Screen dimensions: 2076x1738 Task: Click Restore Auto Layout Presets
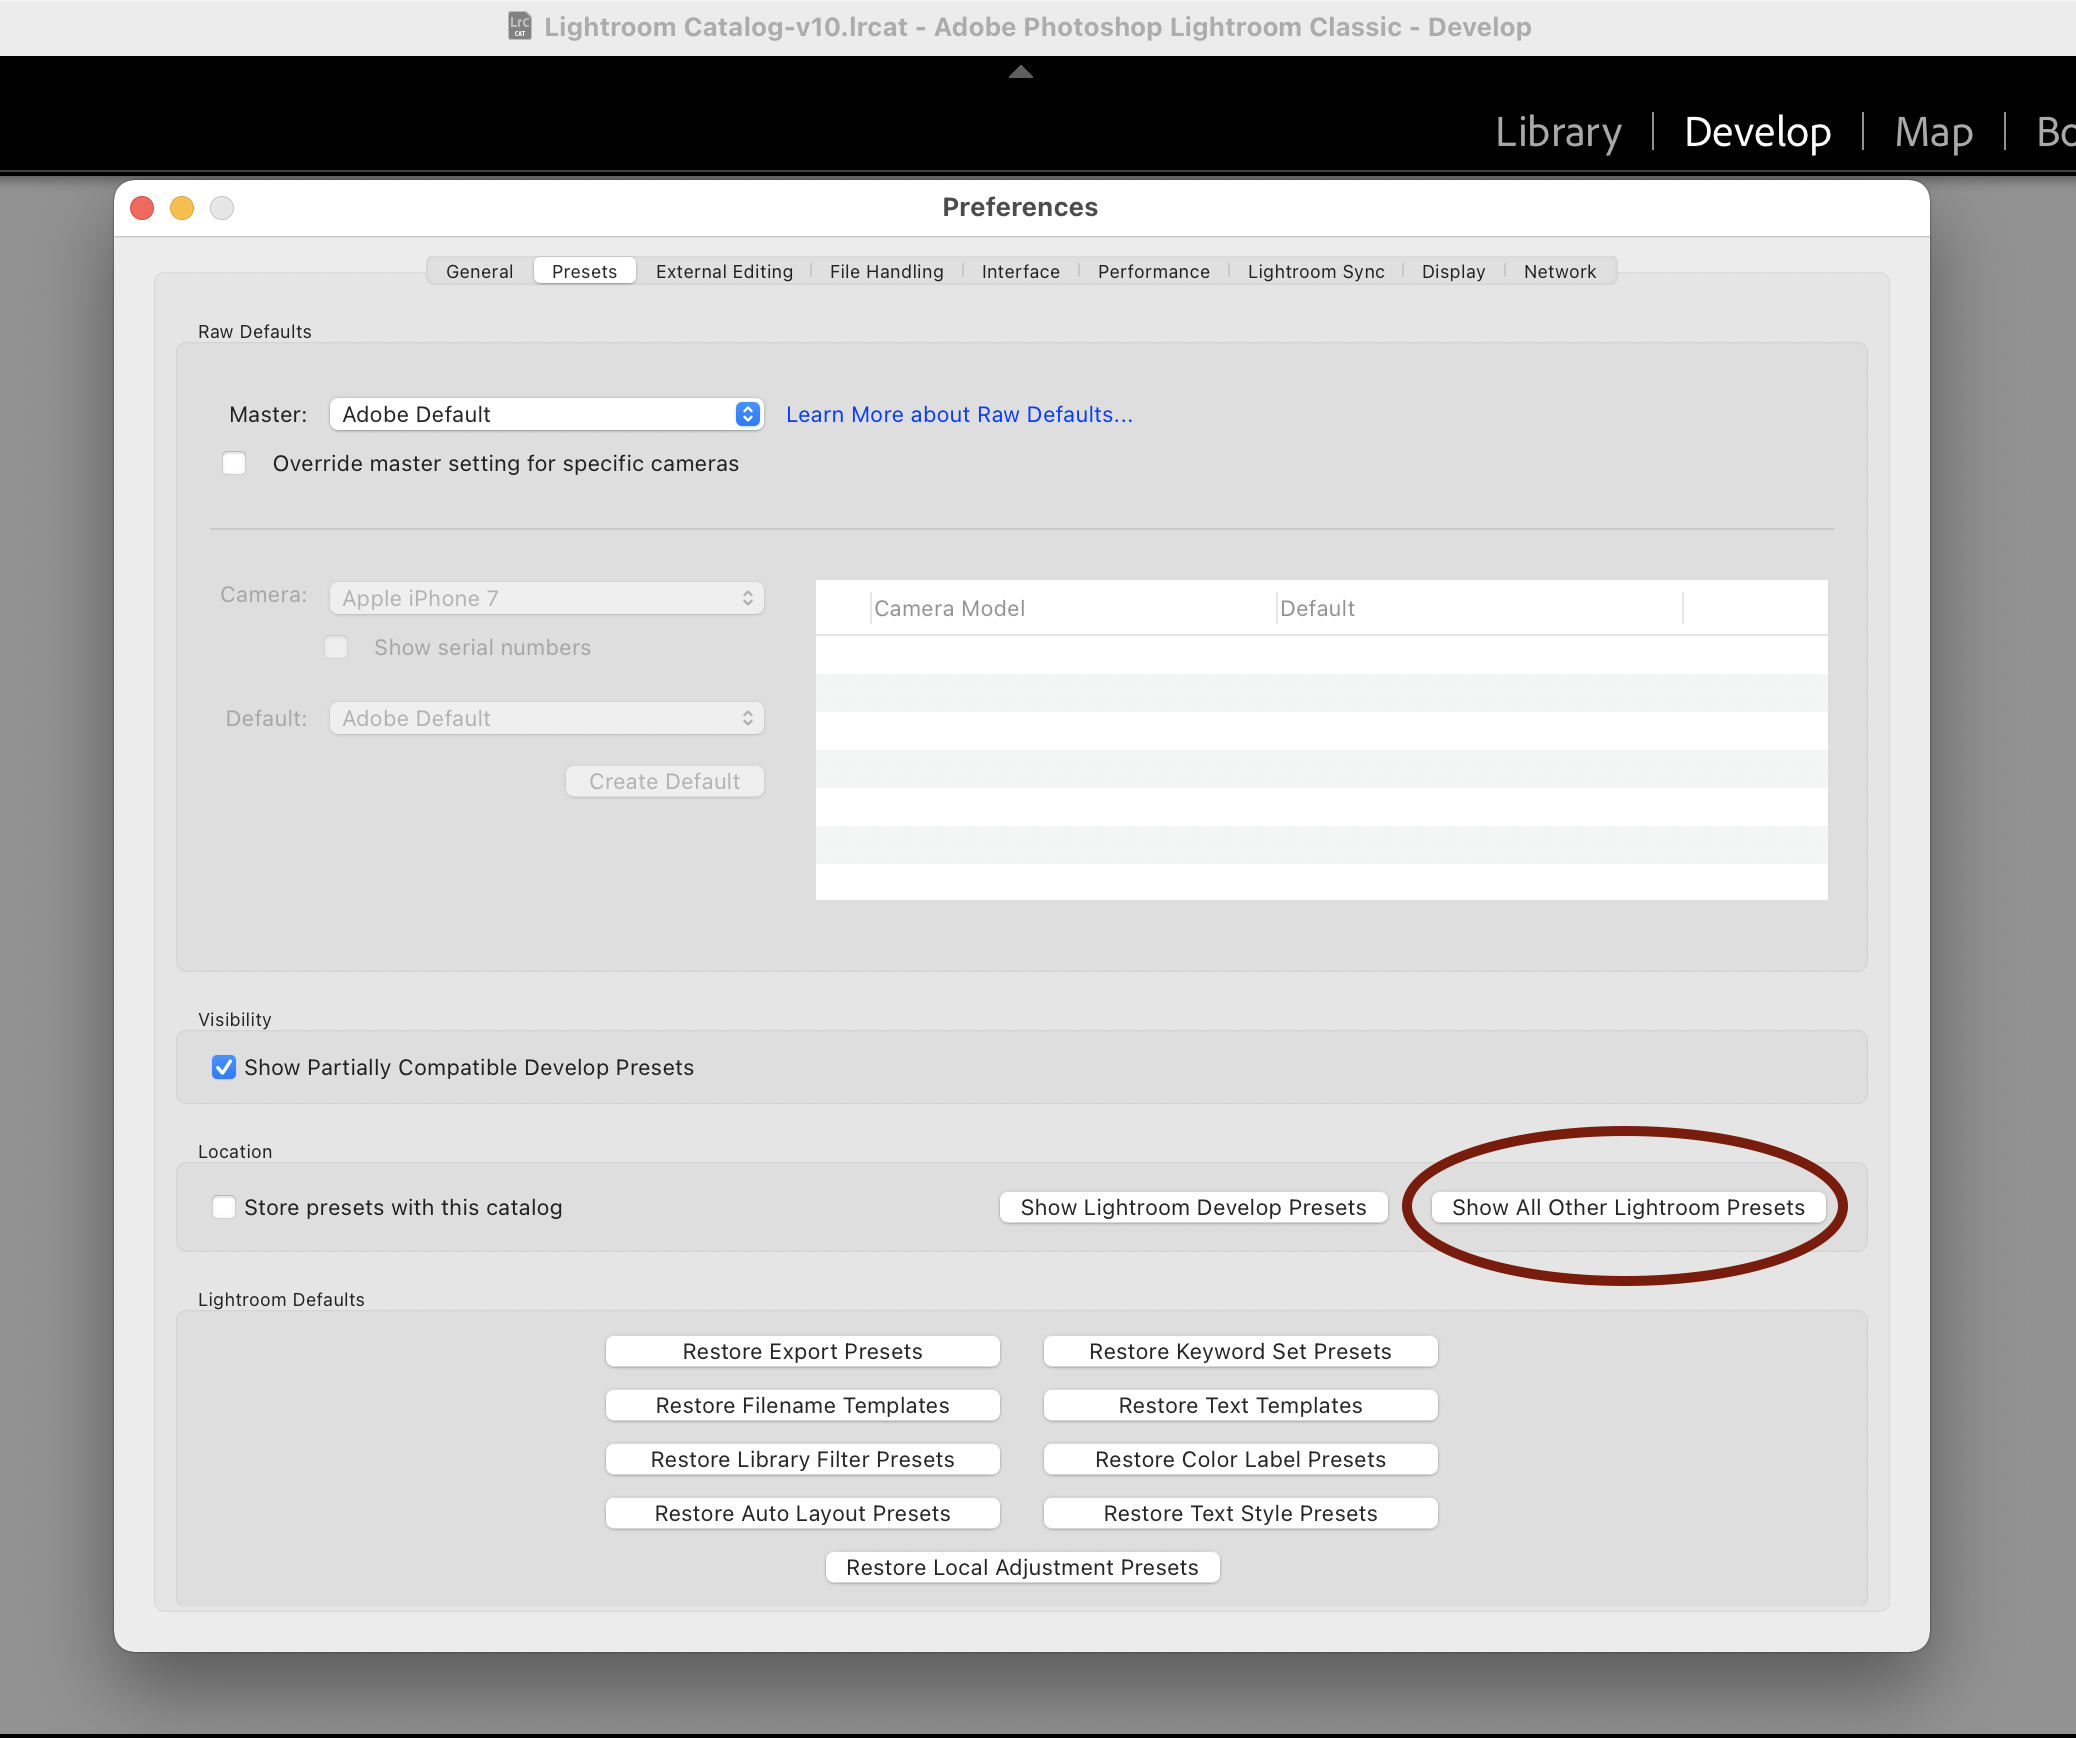802,1513
